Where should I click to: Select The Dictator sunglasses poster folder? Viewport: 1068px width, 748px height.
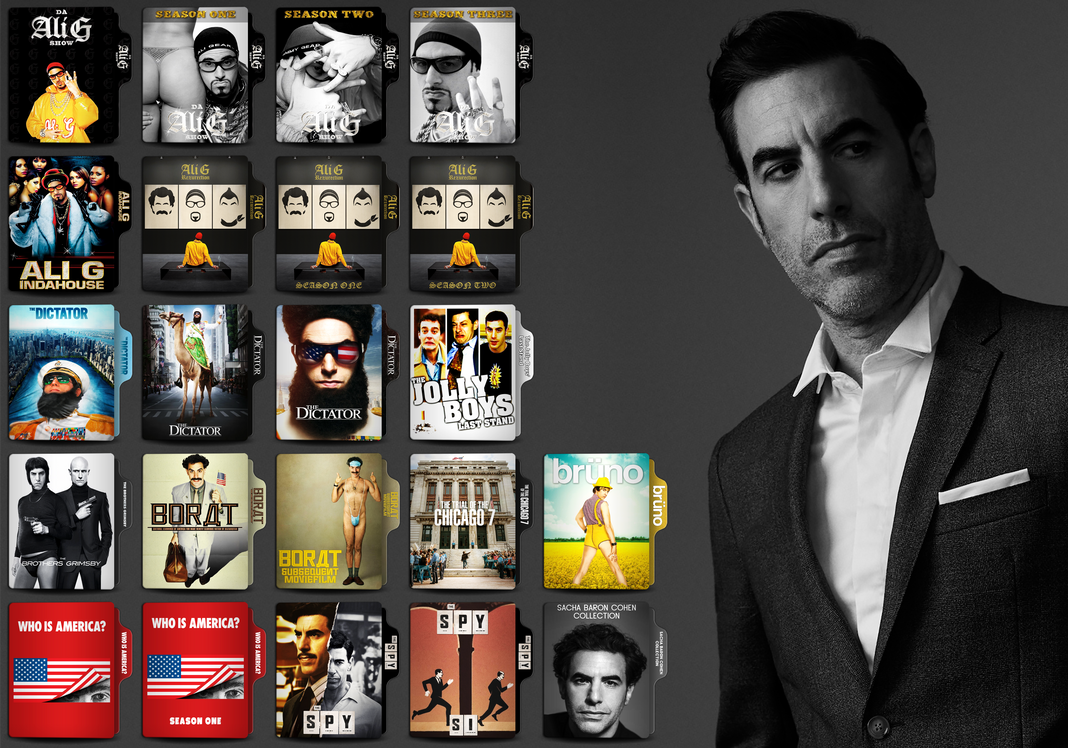(x=332, y=373)
